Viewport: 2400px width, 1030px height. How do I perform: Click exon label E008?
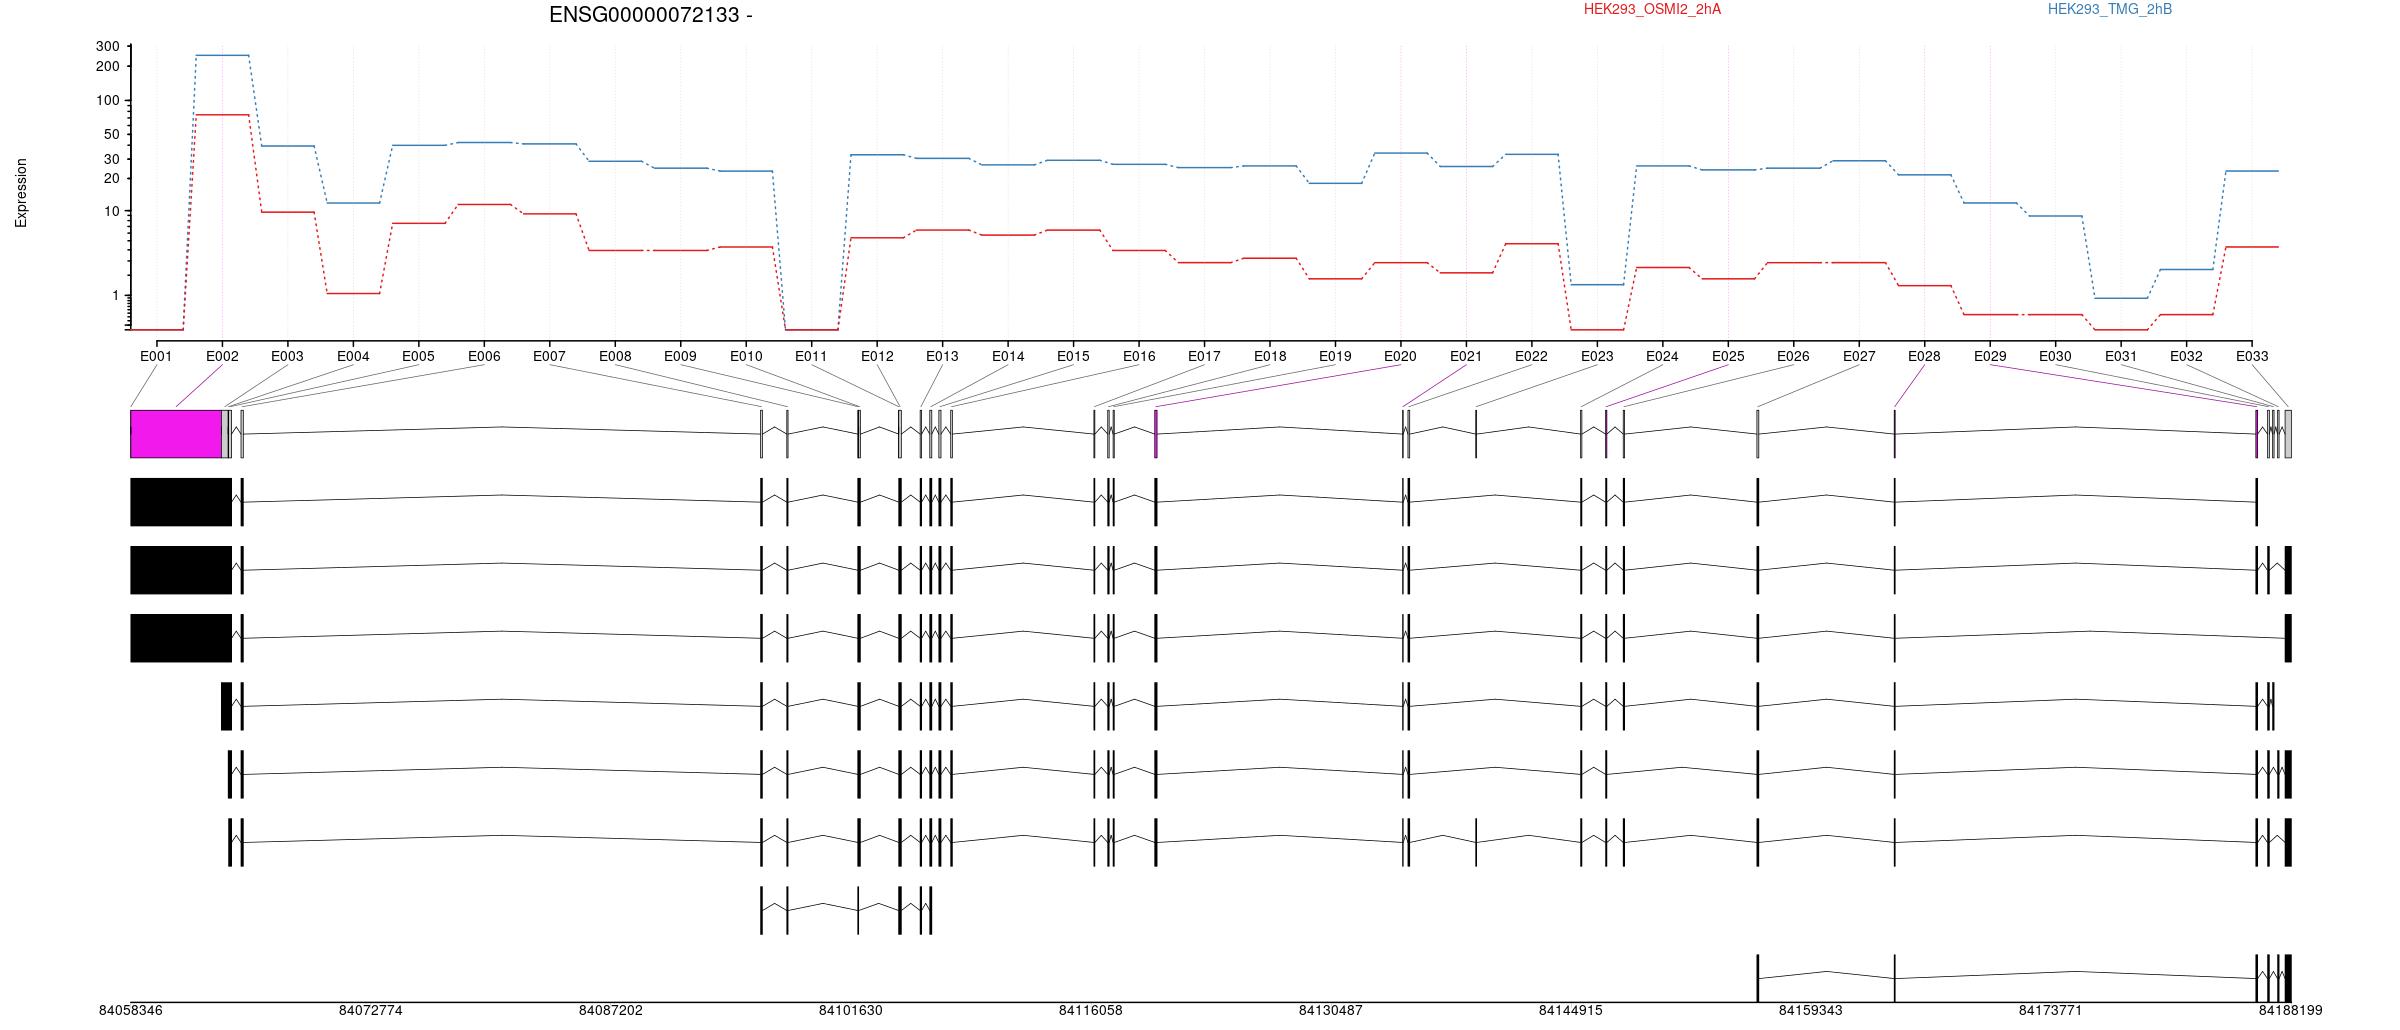click(x=615, y=356)
